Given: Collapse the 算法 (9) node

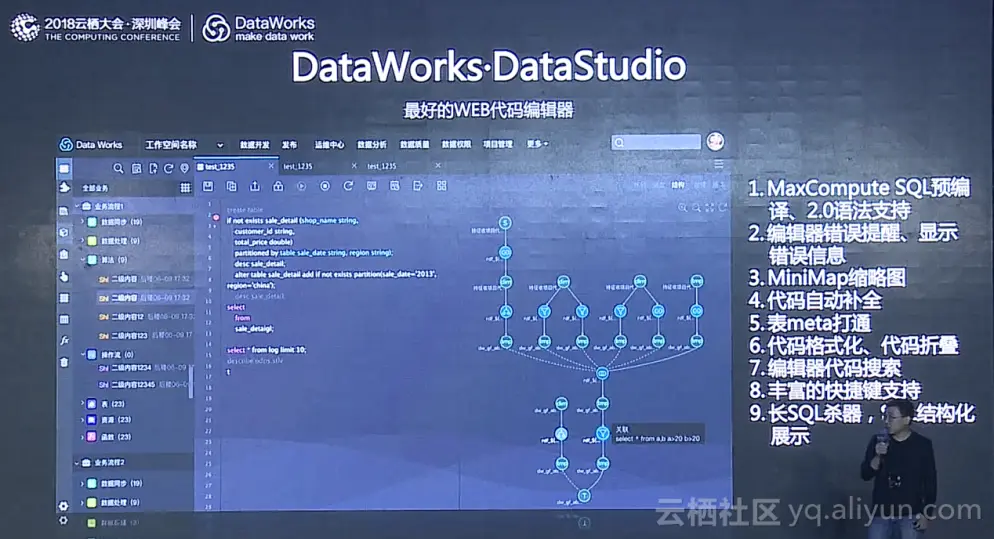Looking at the screenshot, I should pyautogui.click(x=82, y=259).
